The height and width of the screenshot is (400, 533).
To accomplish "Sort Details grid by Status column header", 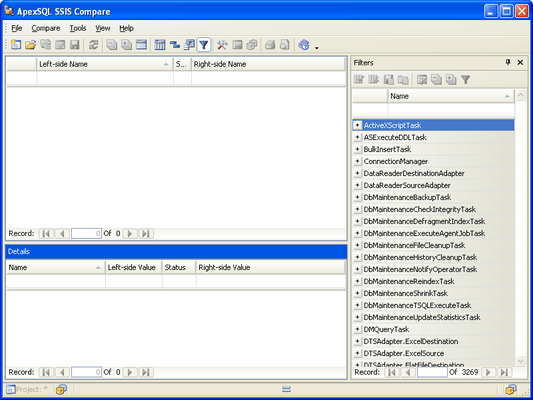I will click(179, 267).
